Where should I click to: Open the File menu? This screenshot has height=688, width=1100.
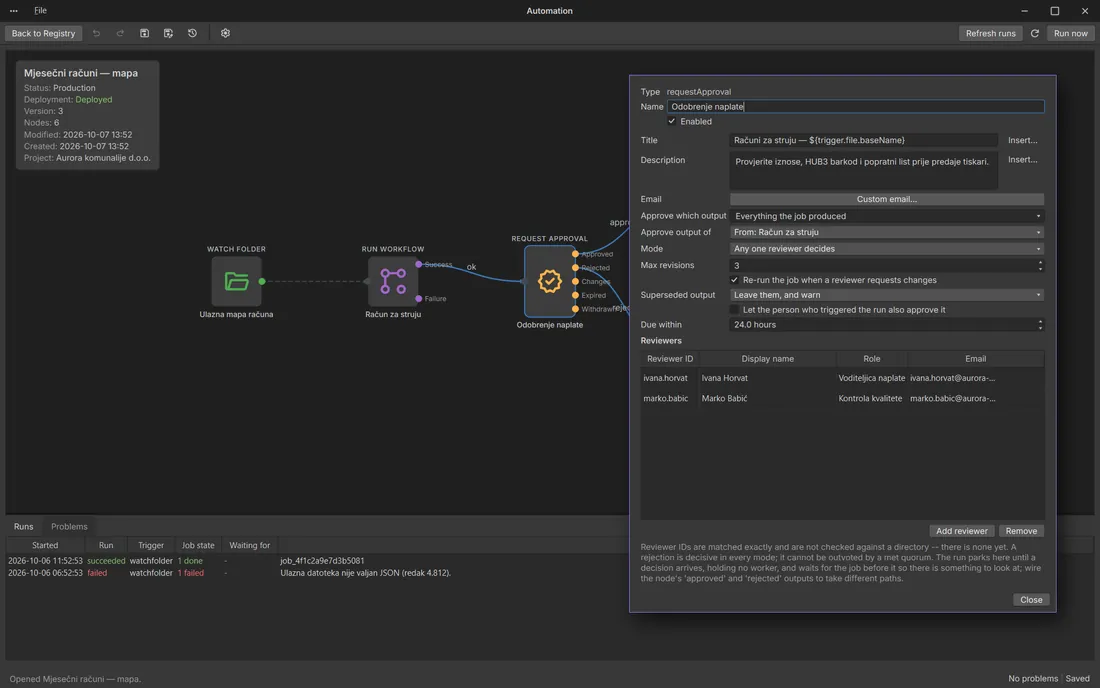[41, 11]
